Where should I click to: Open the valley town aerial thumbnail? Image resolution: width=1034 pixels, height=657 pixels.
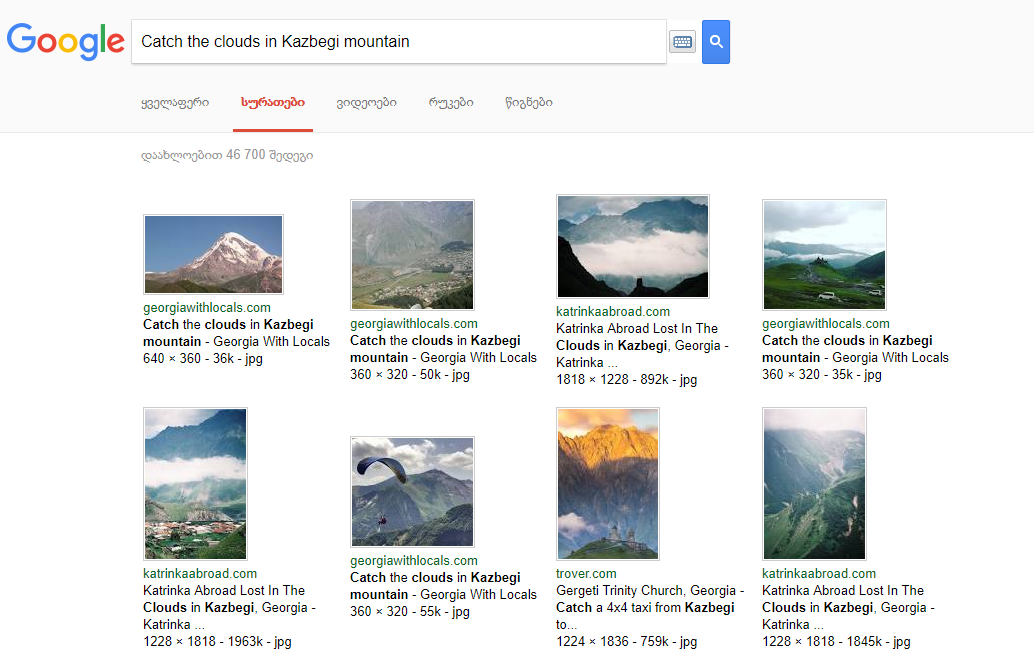coord(412,255)
